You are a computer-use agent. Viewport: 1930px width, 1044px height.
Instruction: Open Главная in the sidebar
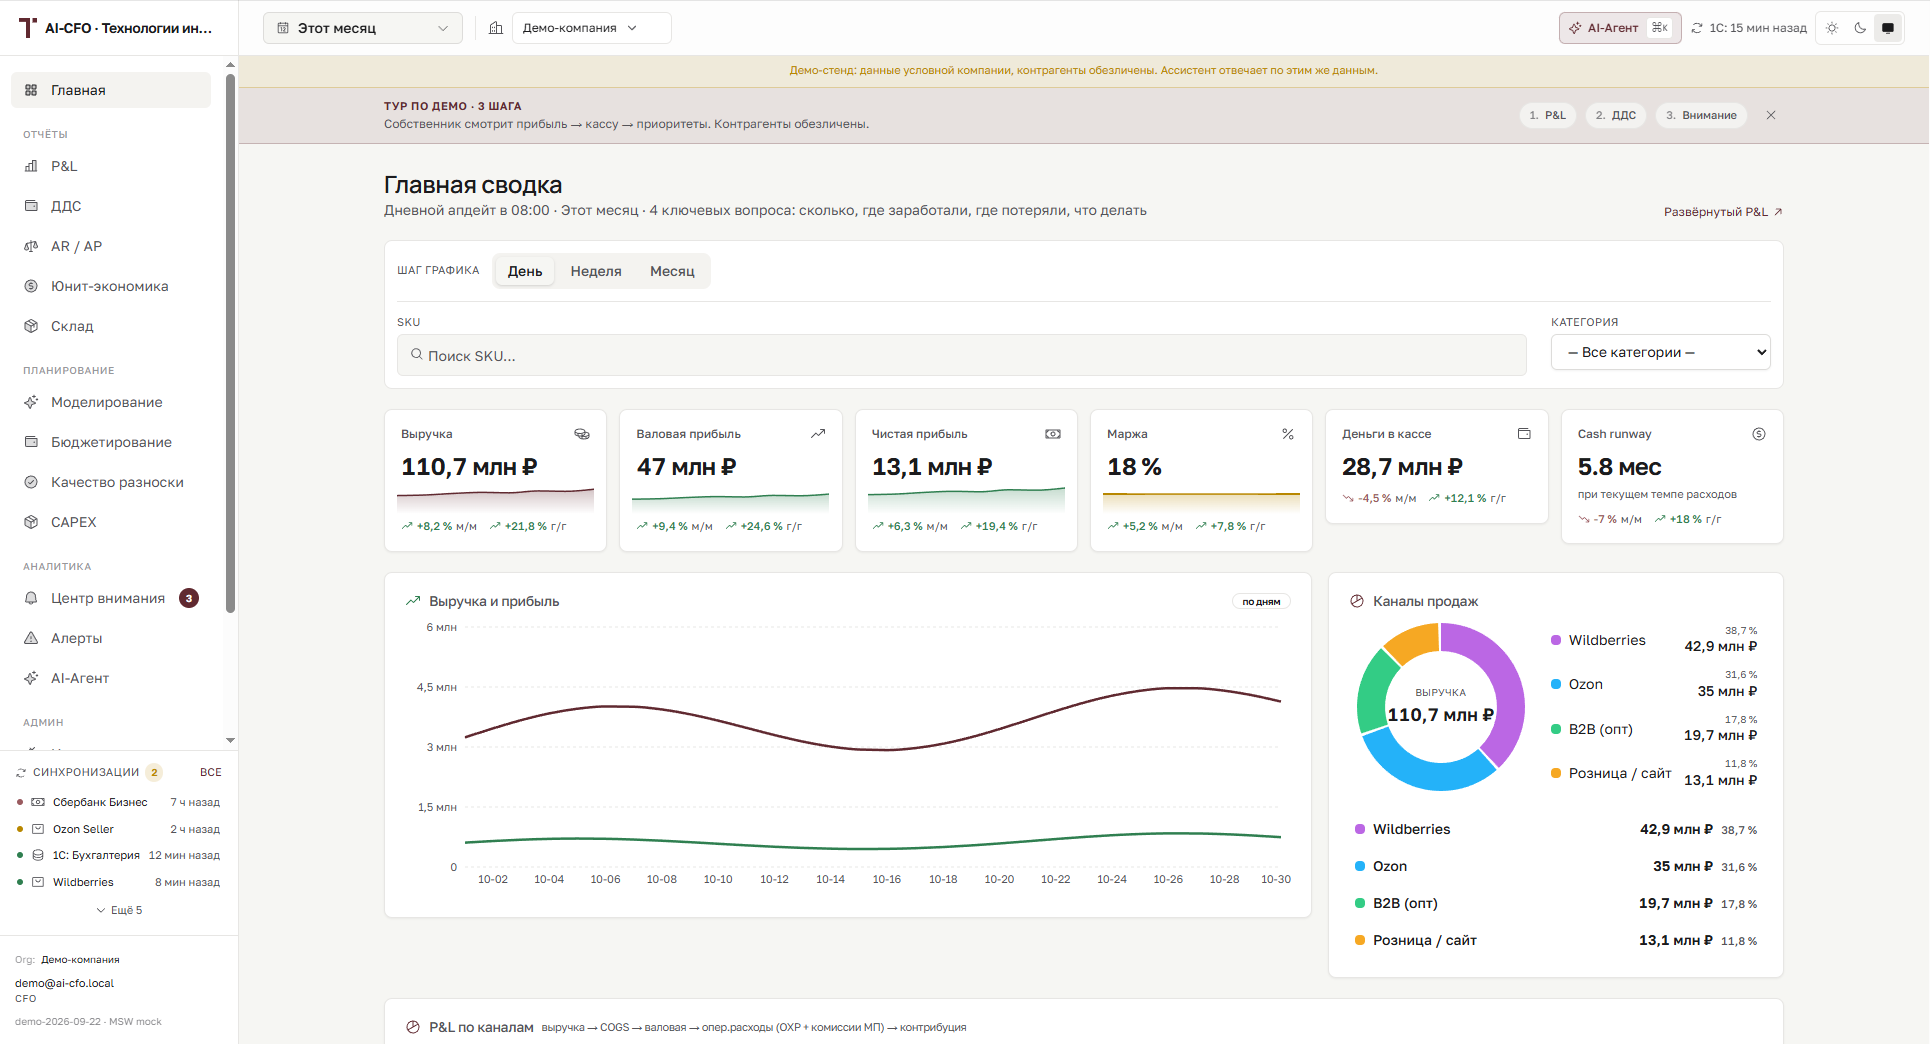(x=111, y=90)
